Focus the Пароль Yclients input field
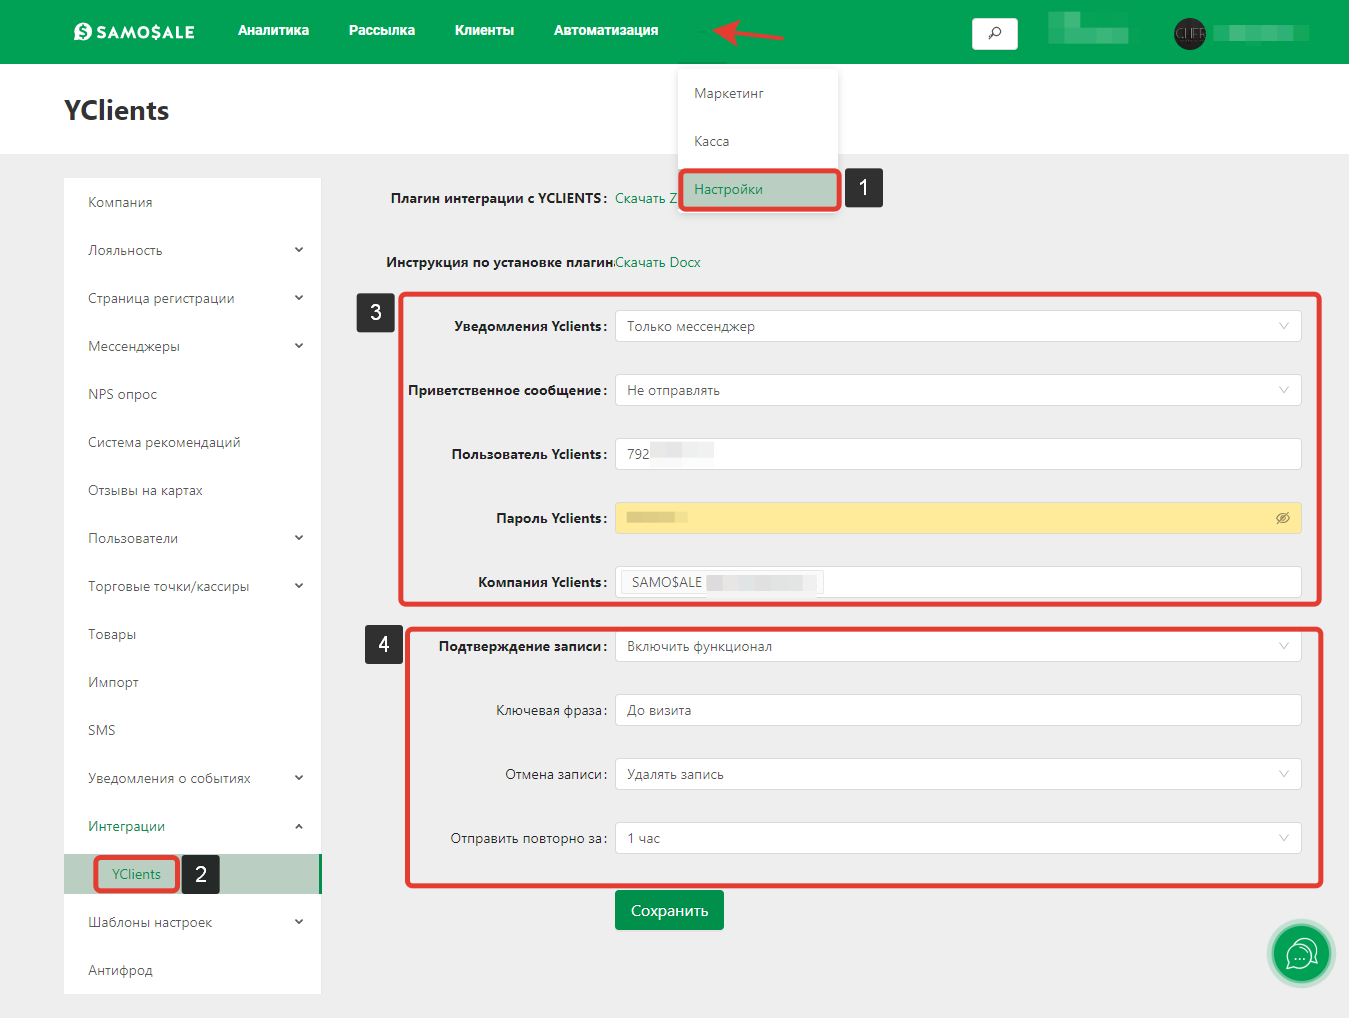This screenshot has height=1018, width=1349. point(958,518)
